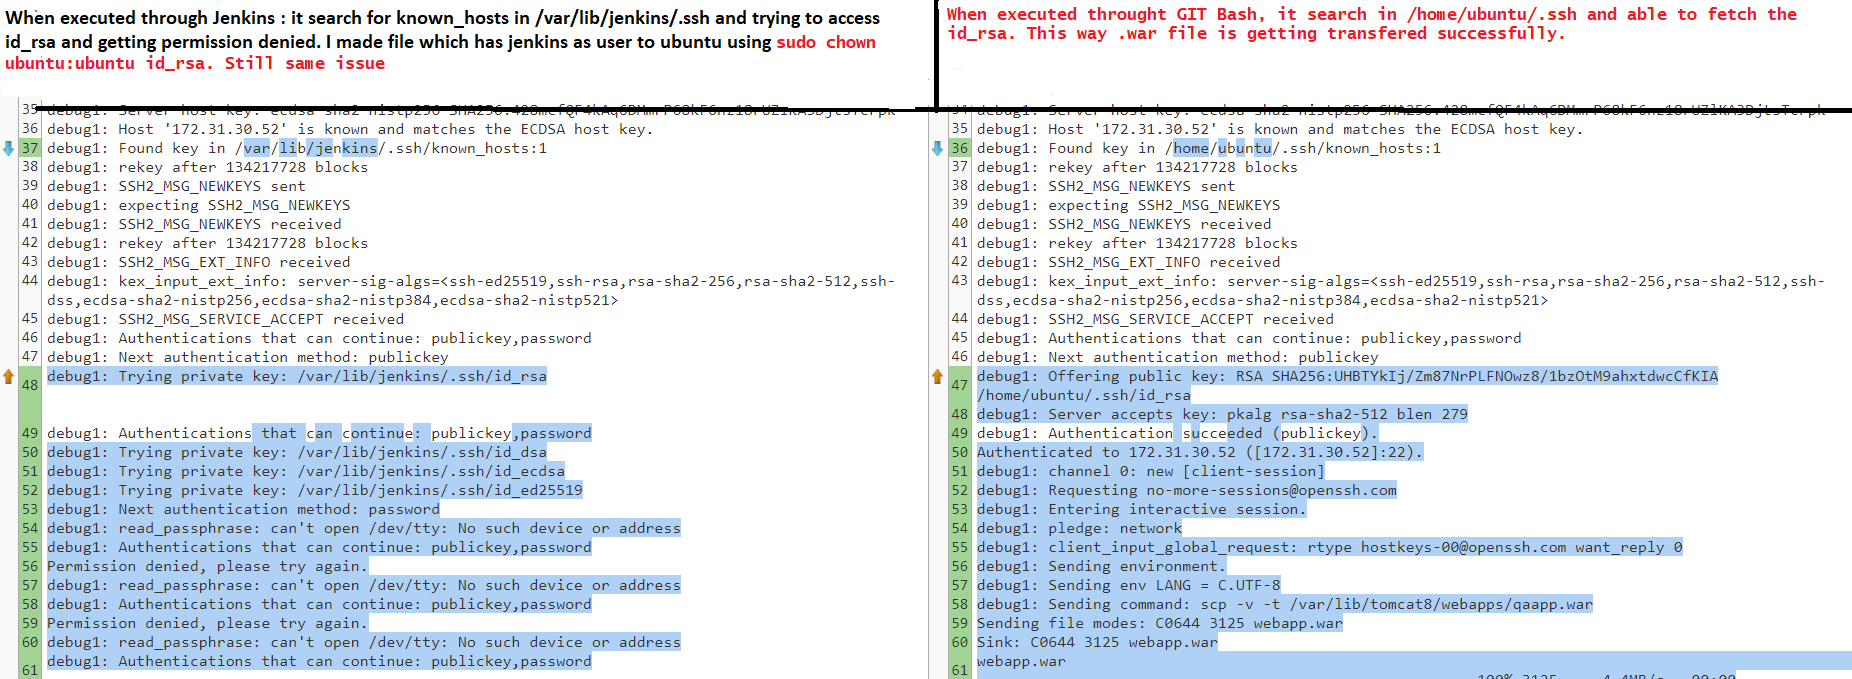The height and width of the screenshot is (679, 1852).
Task: Click orange up arrow beside left pane line 48
Action: point(8,377)
